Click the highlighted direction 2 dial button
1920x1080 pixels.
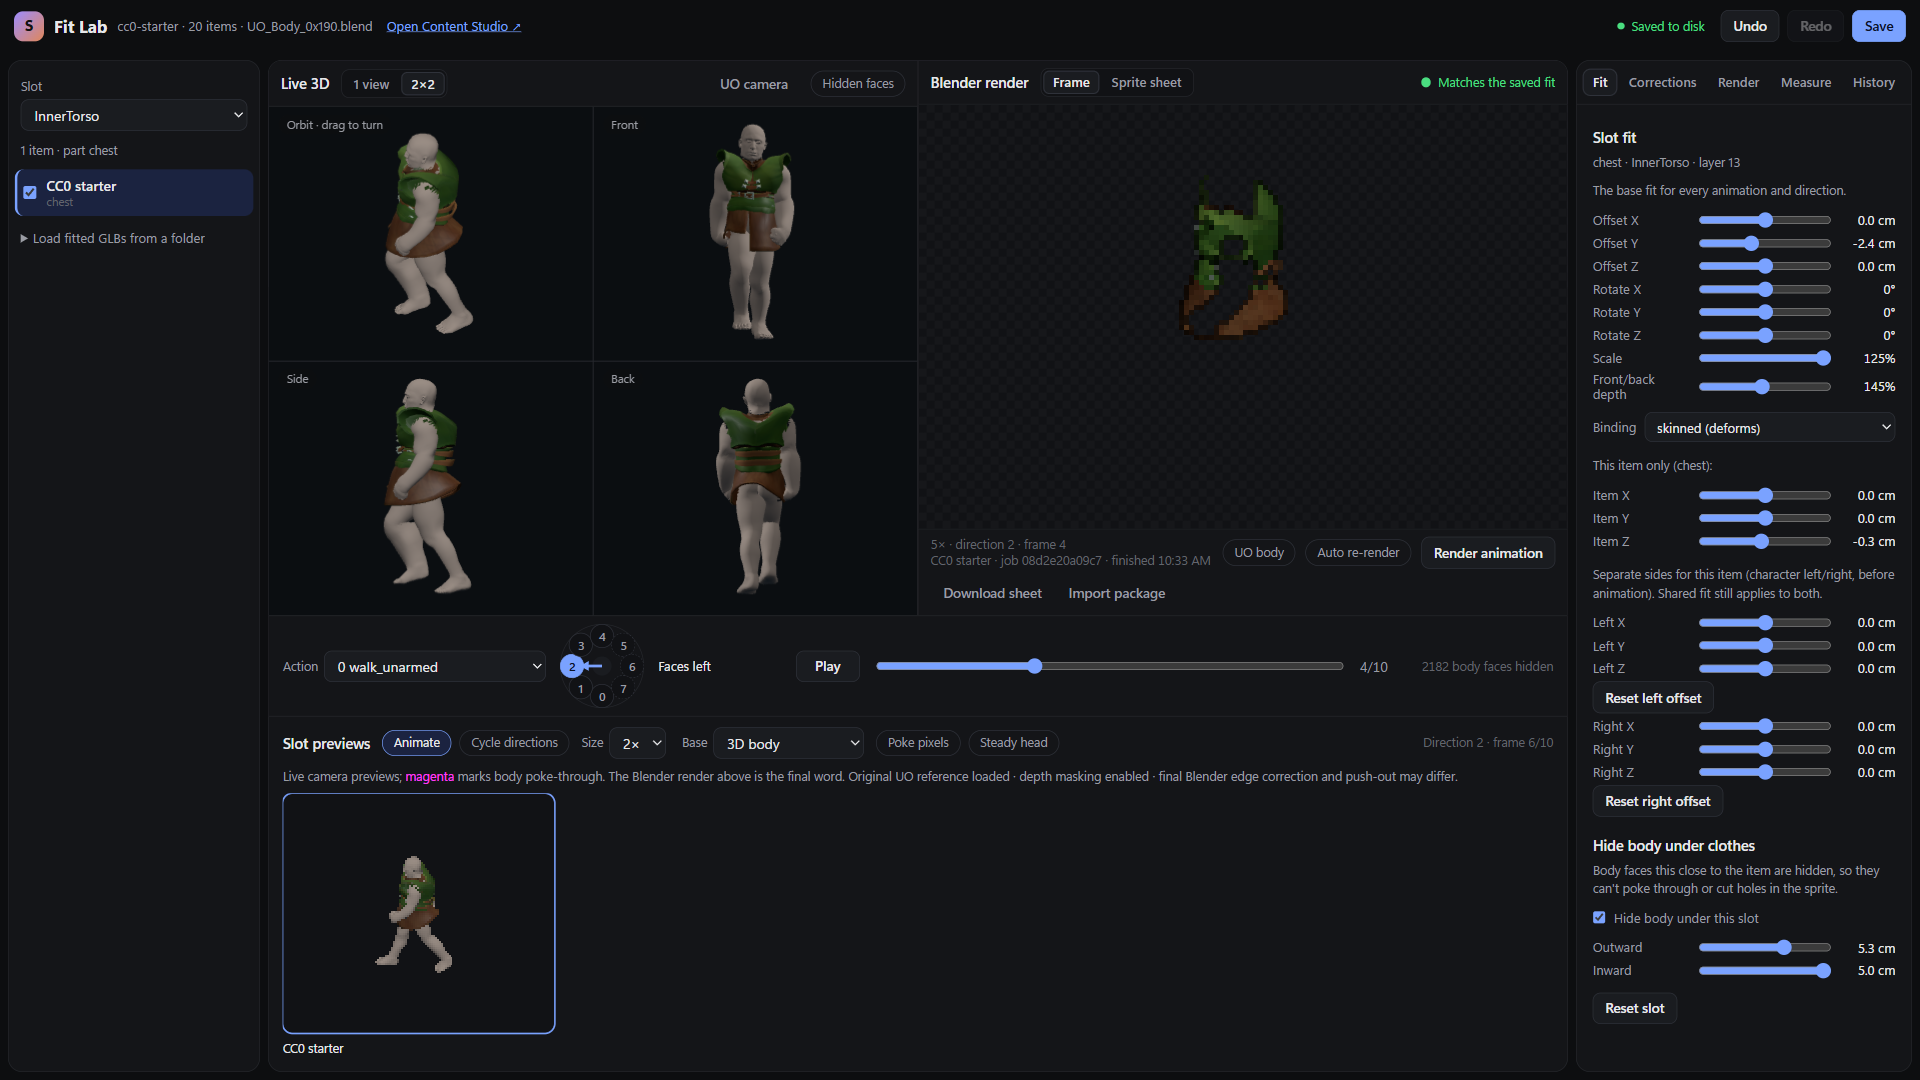point(572,667)
